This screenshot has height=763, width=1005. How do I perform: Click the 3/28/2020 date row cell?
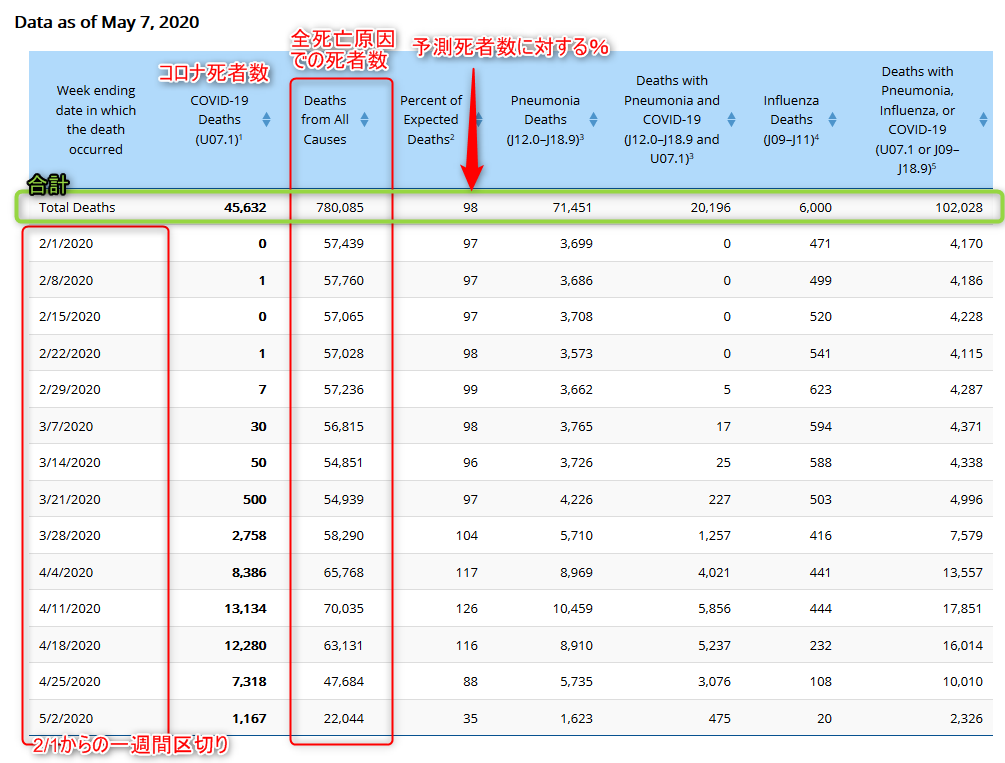70,535
